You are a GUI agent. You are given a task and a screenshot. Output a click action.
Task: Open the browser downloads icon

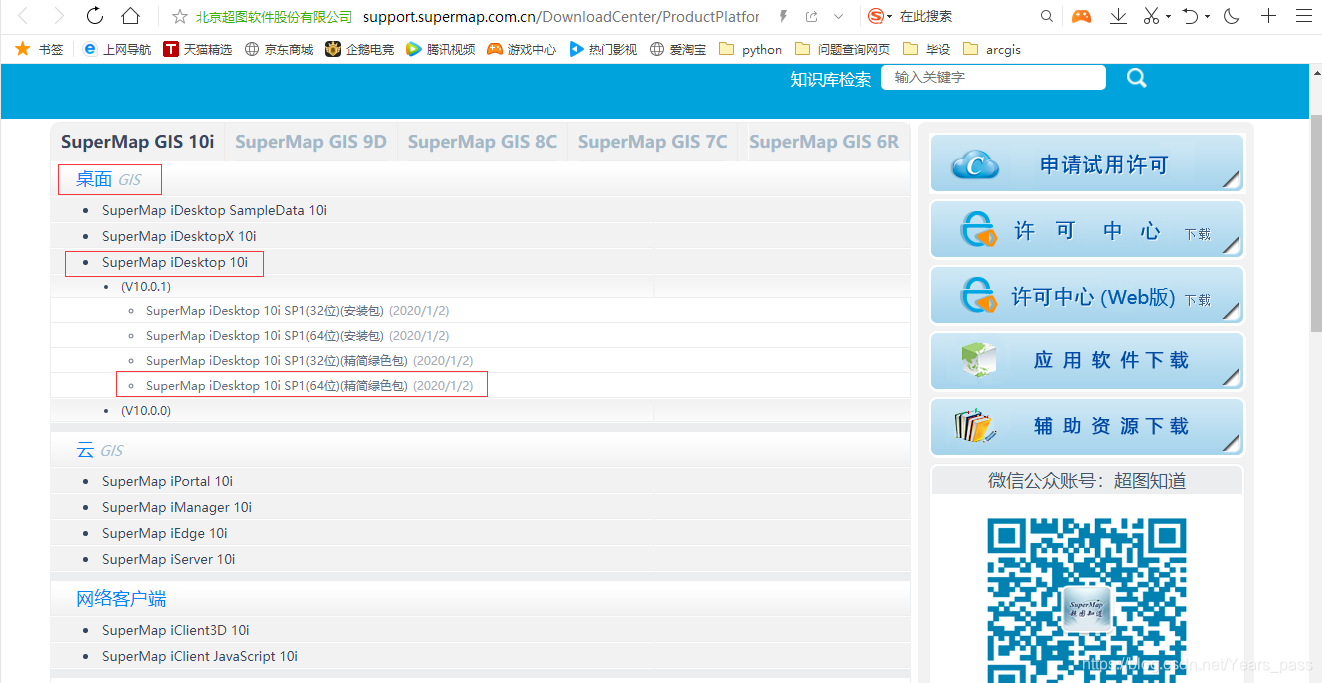pos(1119,16)
